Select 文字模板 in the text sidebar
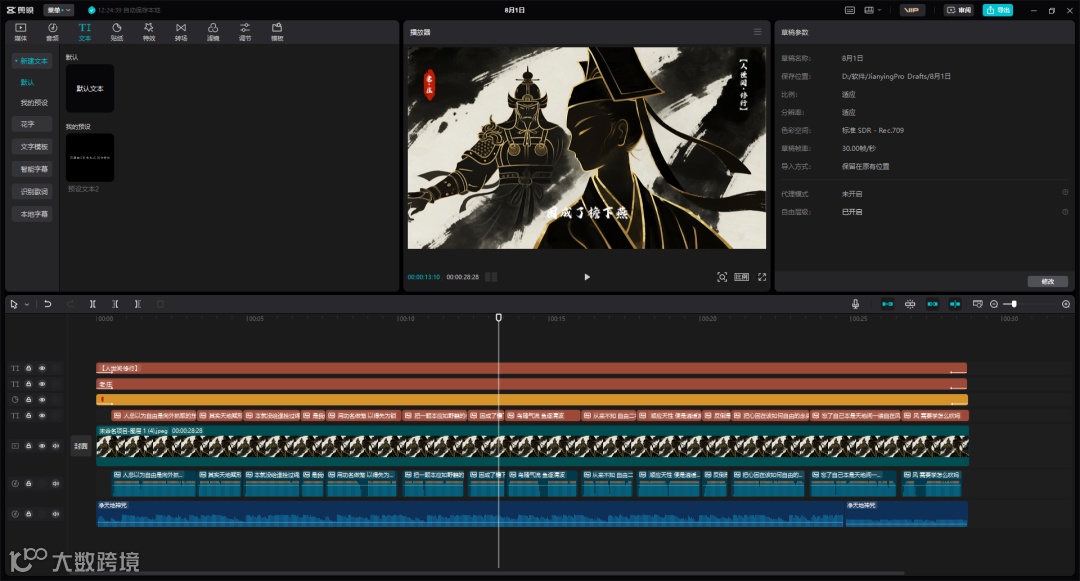1080x581 pixels. click(34, 147)
